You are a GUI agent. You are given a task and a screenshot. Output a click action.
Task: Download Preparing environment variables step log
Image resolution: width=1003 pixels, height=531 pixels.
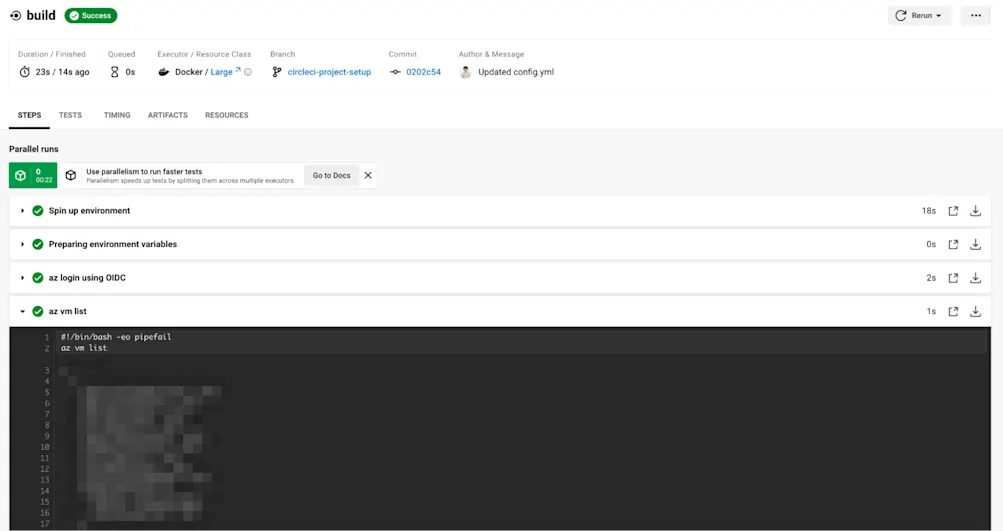tap(975, 244)
